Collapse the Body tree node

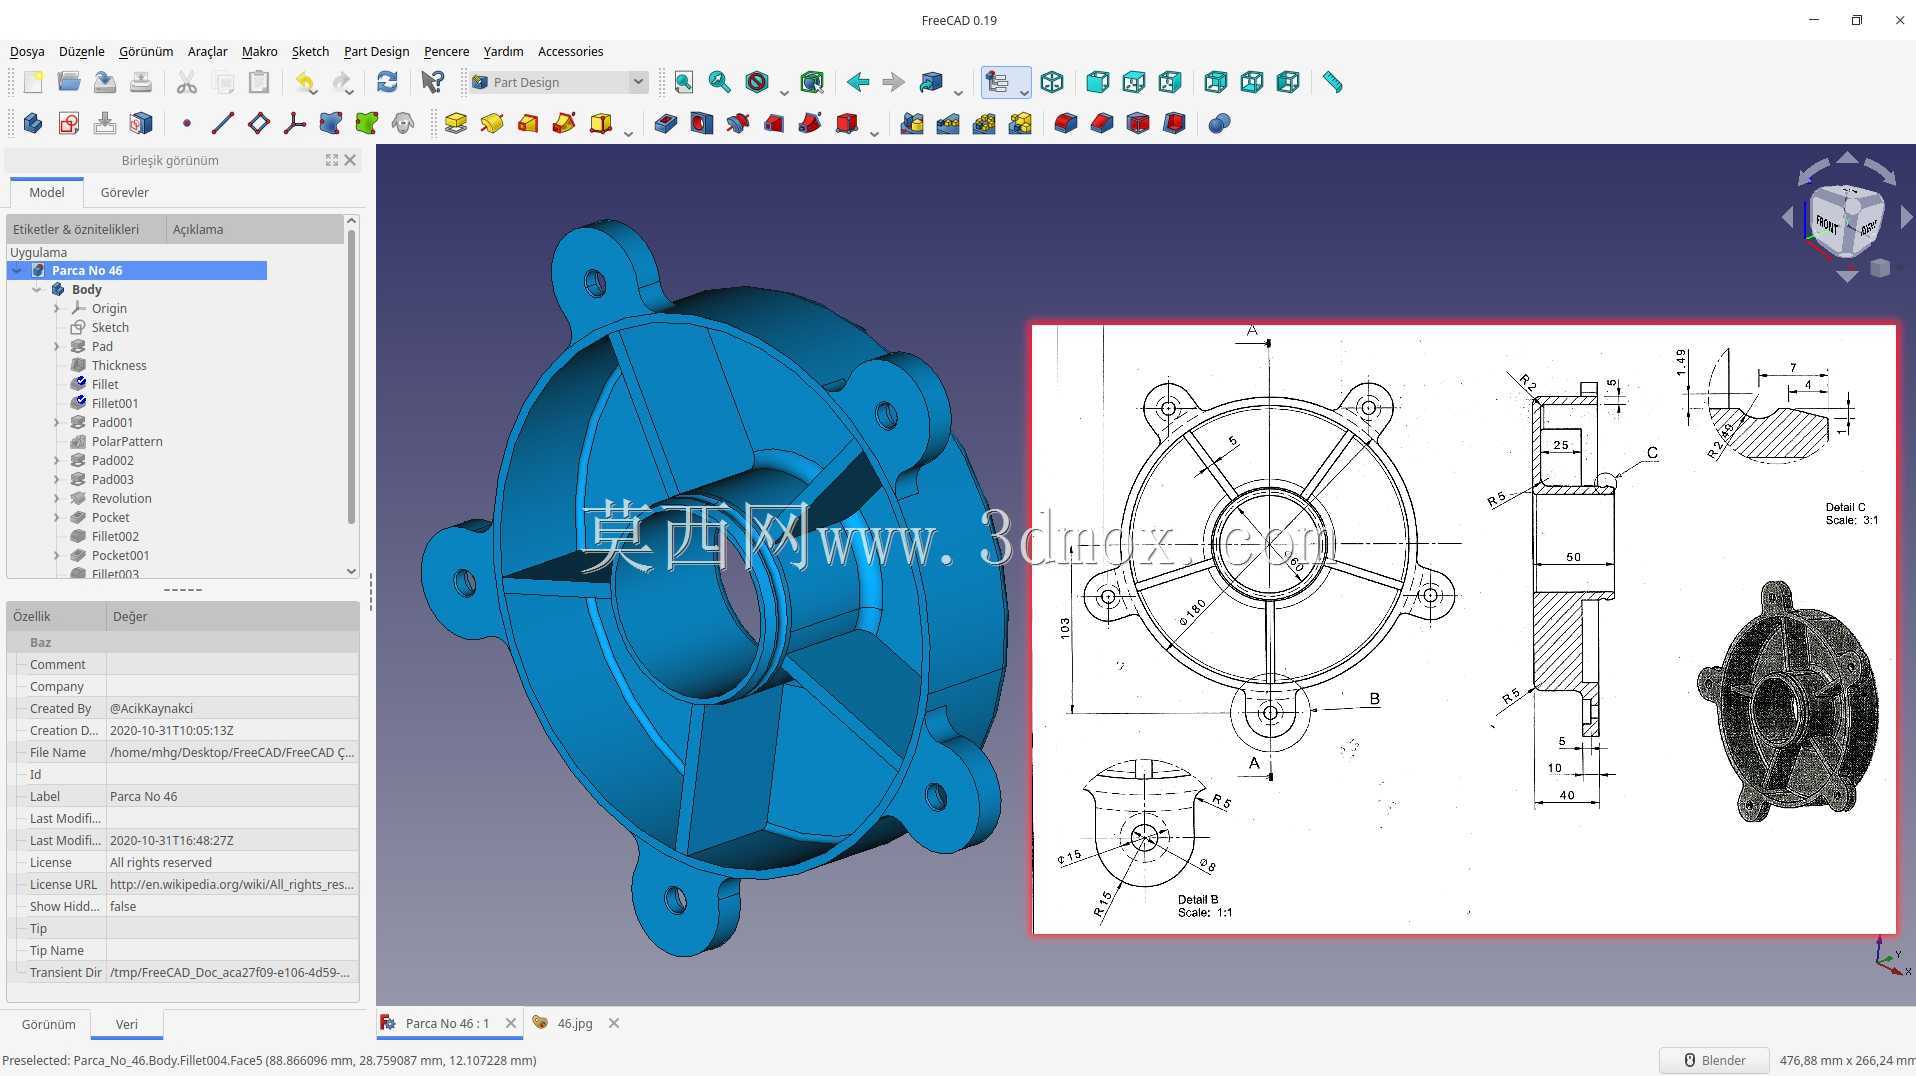pos(37,289)
